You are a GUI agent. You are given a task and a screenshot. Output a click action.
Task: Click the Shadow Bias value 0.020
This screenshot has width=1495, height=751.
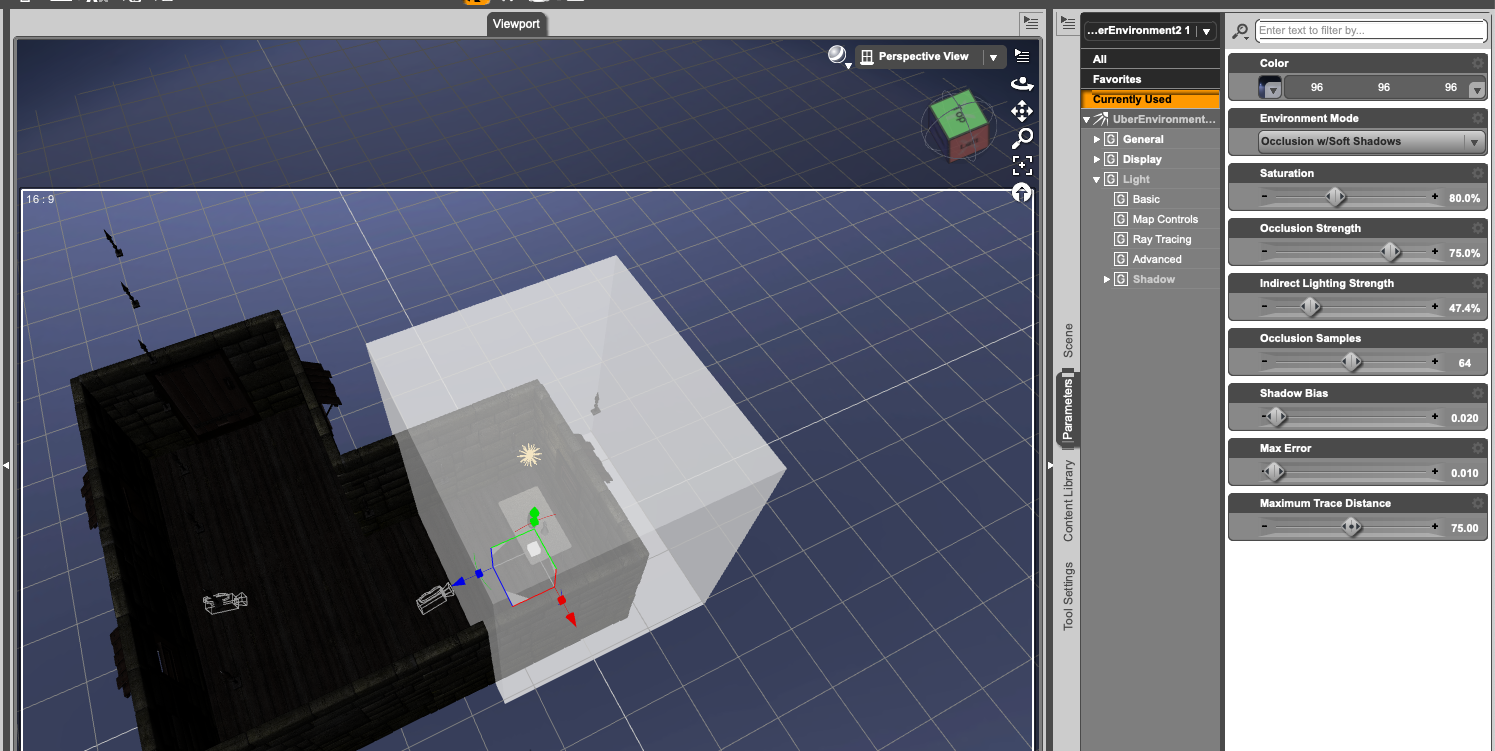(1464, 418)
